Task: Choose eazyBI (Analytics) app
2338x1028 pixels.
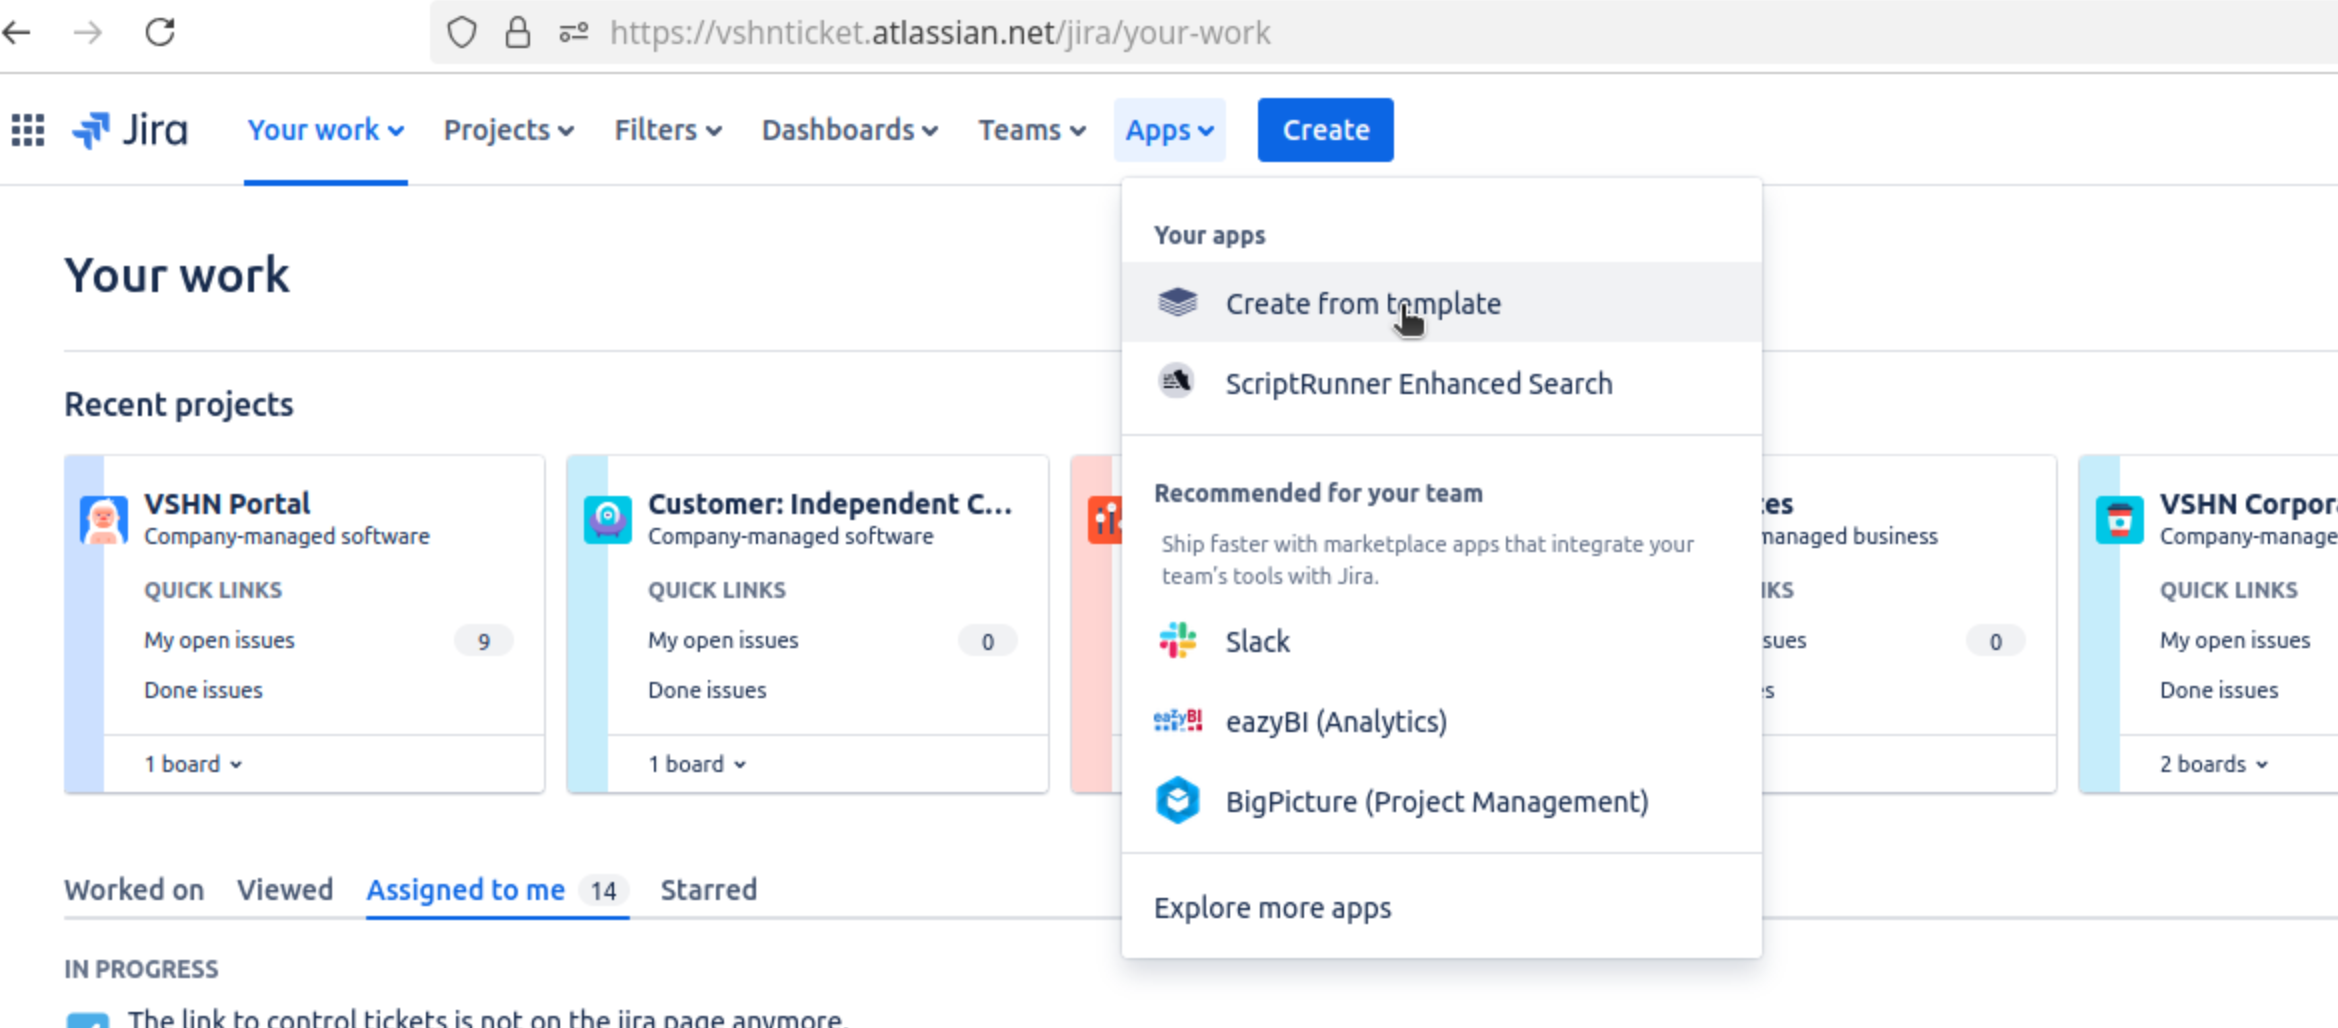Action: point(1441,721)
